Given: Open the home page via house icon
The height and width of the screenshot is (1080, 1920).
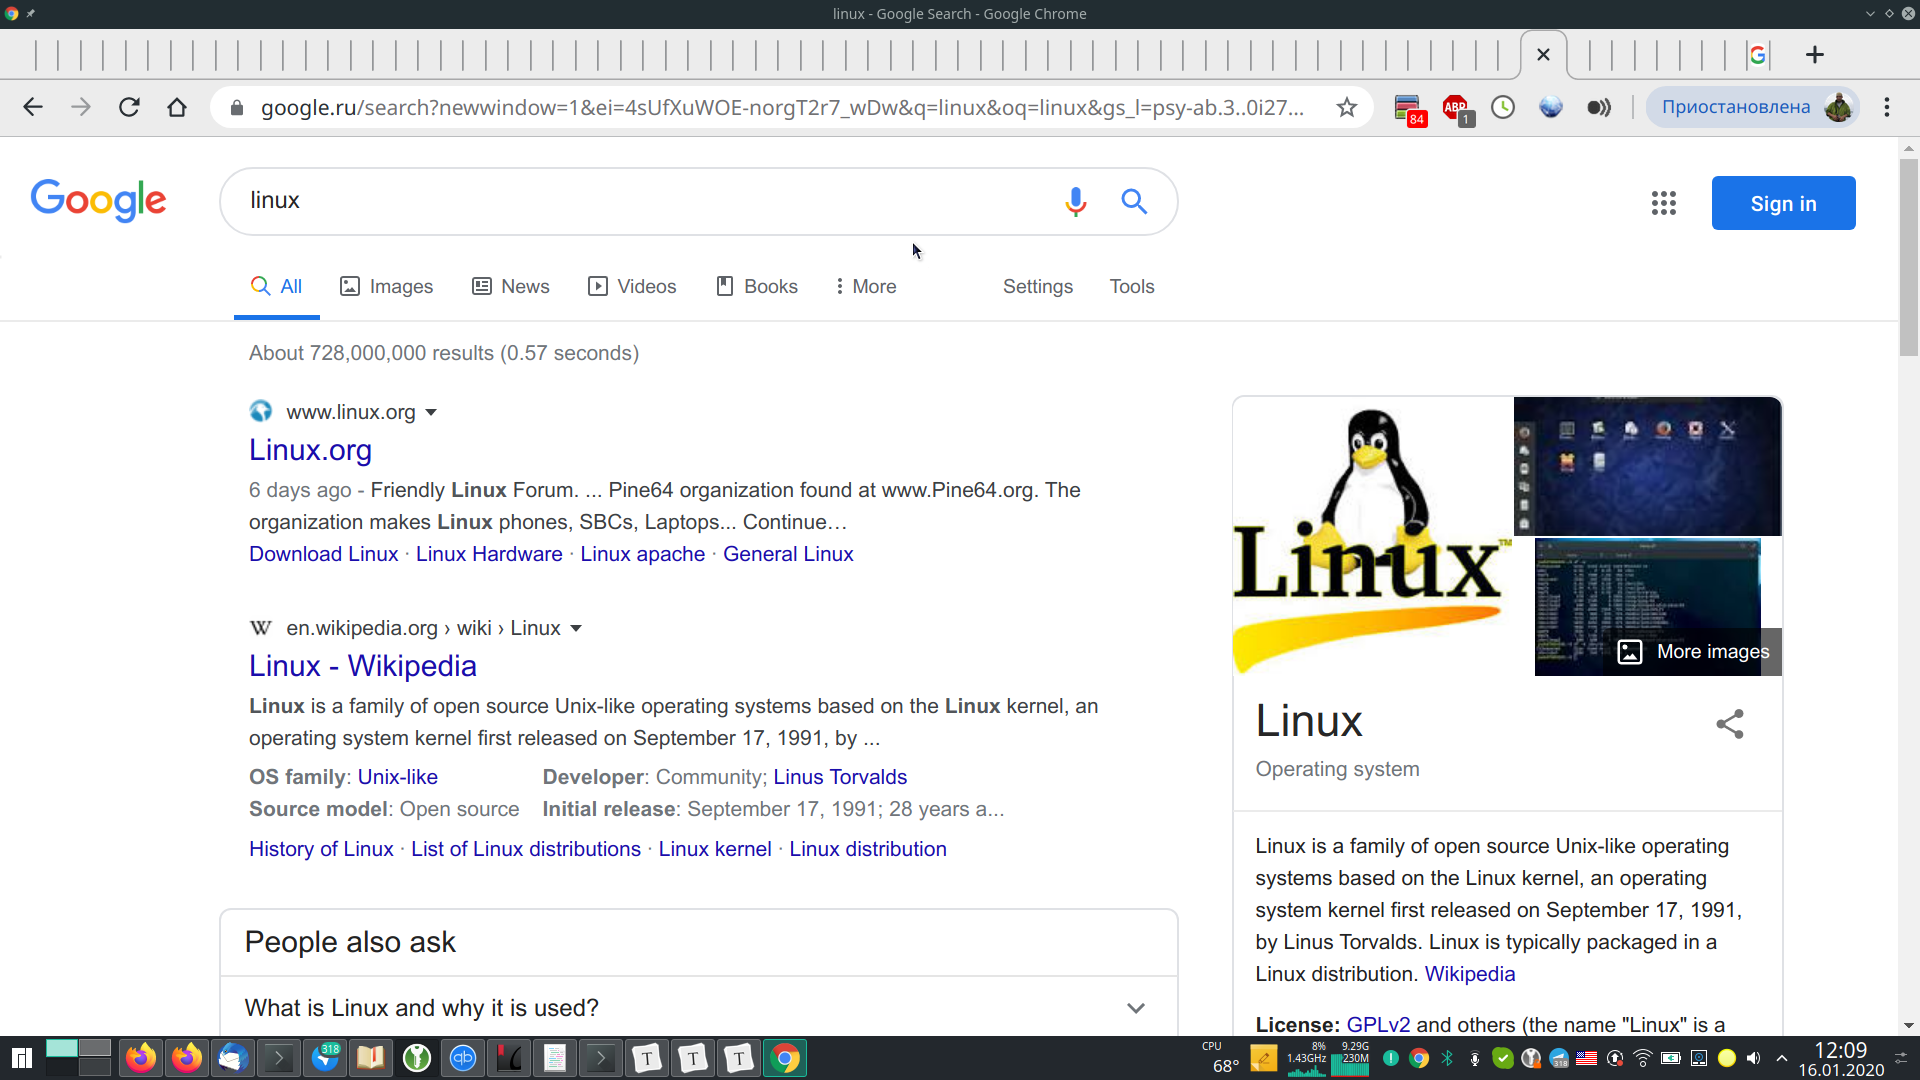Looking at the screenshot, I should pyautogui.click(x=177, y=107).
